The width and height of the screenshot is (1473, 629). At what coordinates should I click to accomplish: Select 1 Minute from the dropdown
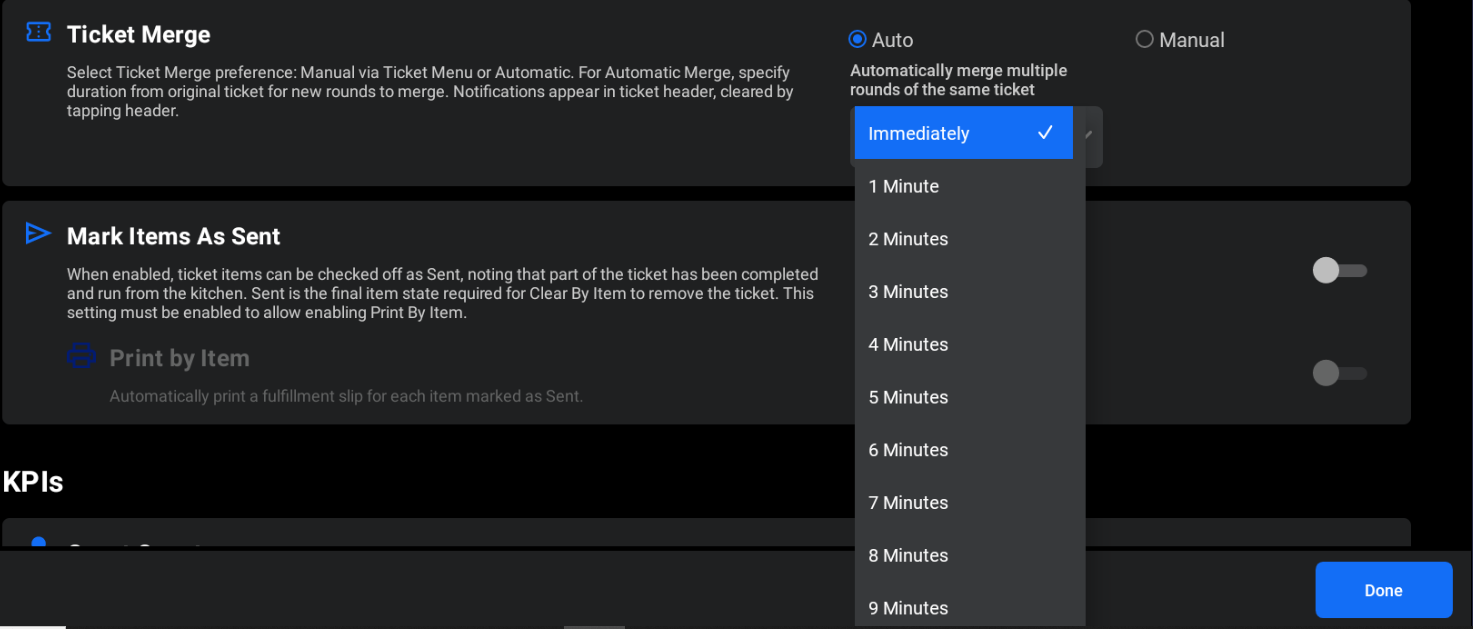[x=904, y=187]
